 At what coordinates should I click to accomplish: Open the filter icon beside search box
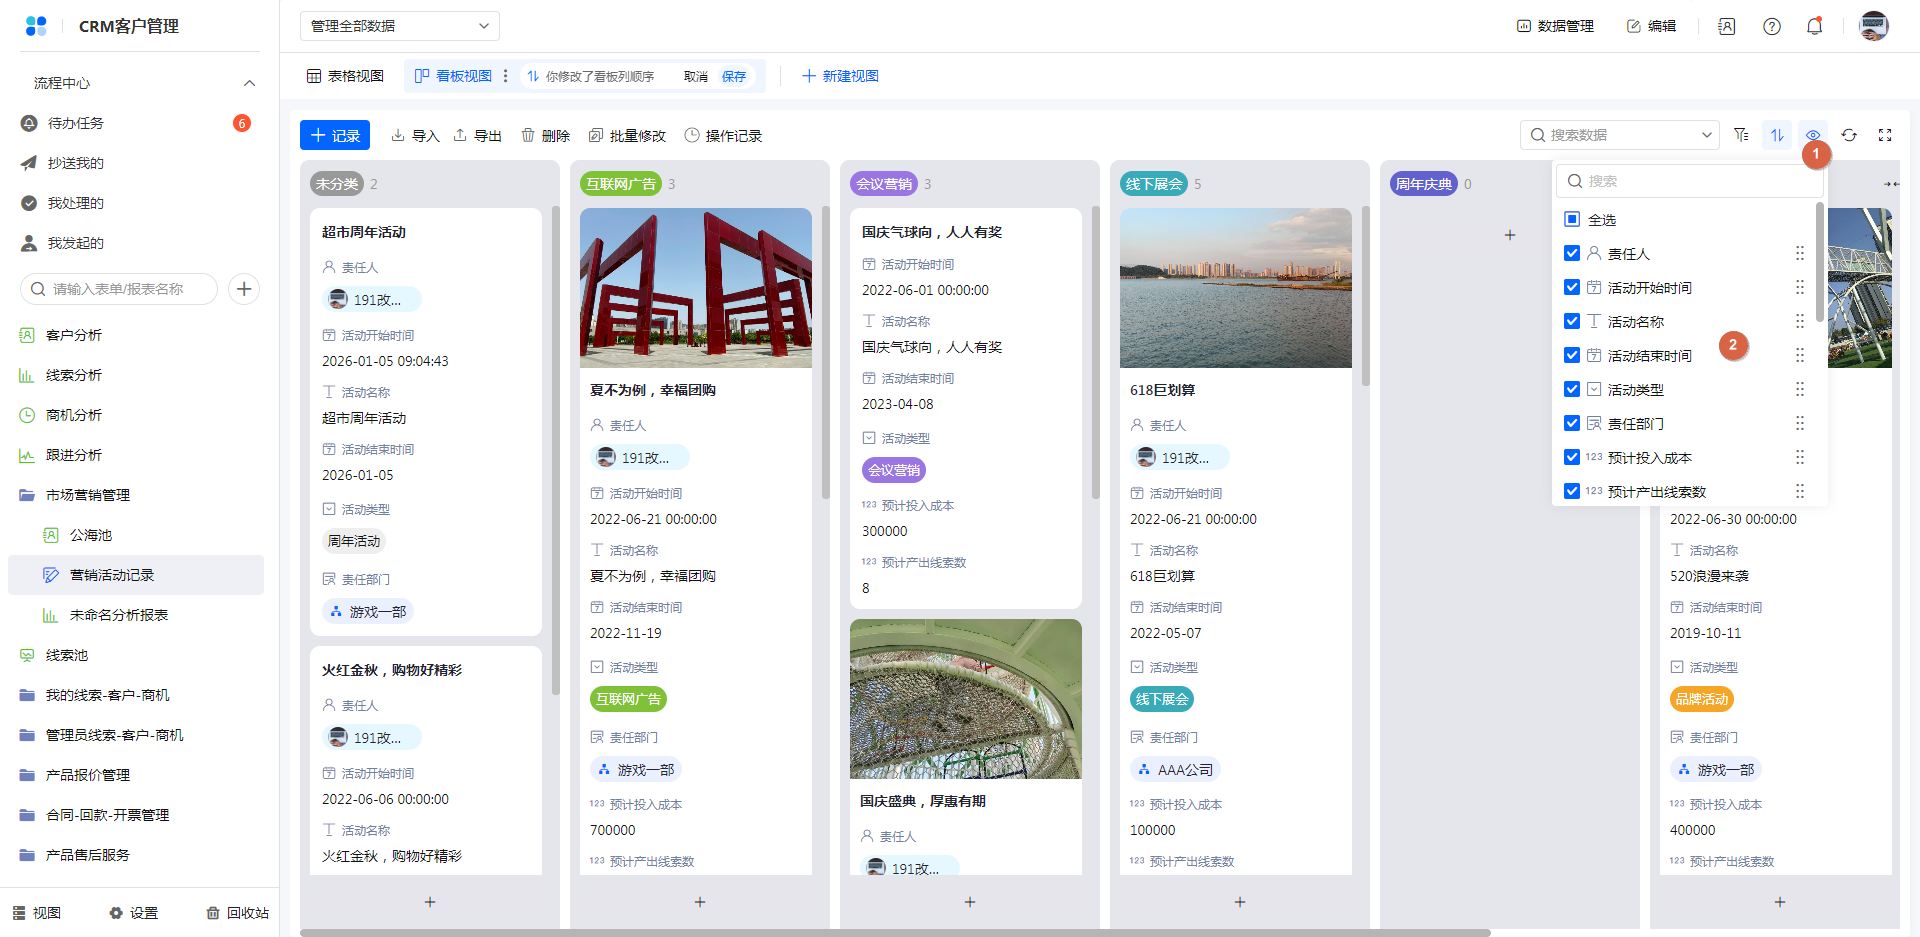click(1741, 135)
